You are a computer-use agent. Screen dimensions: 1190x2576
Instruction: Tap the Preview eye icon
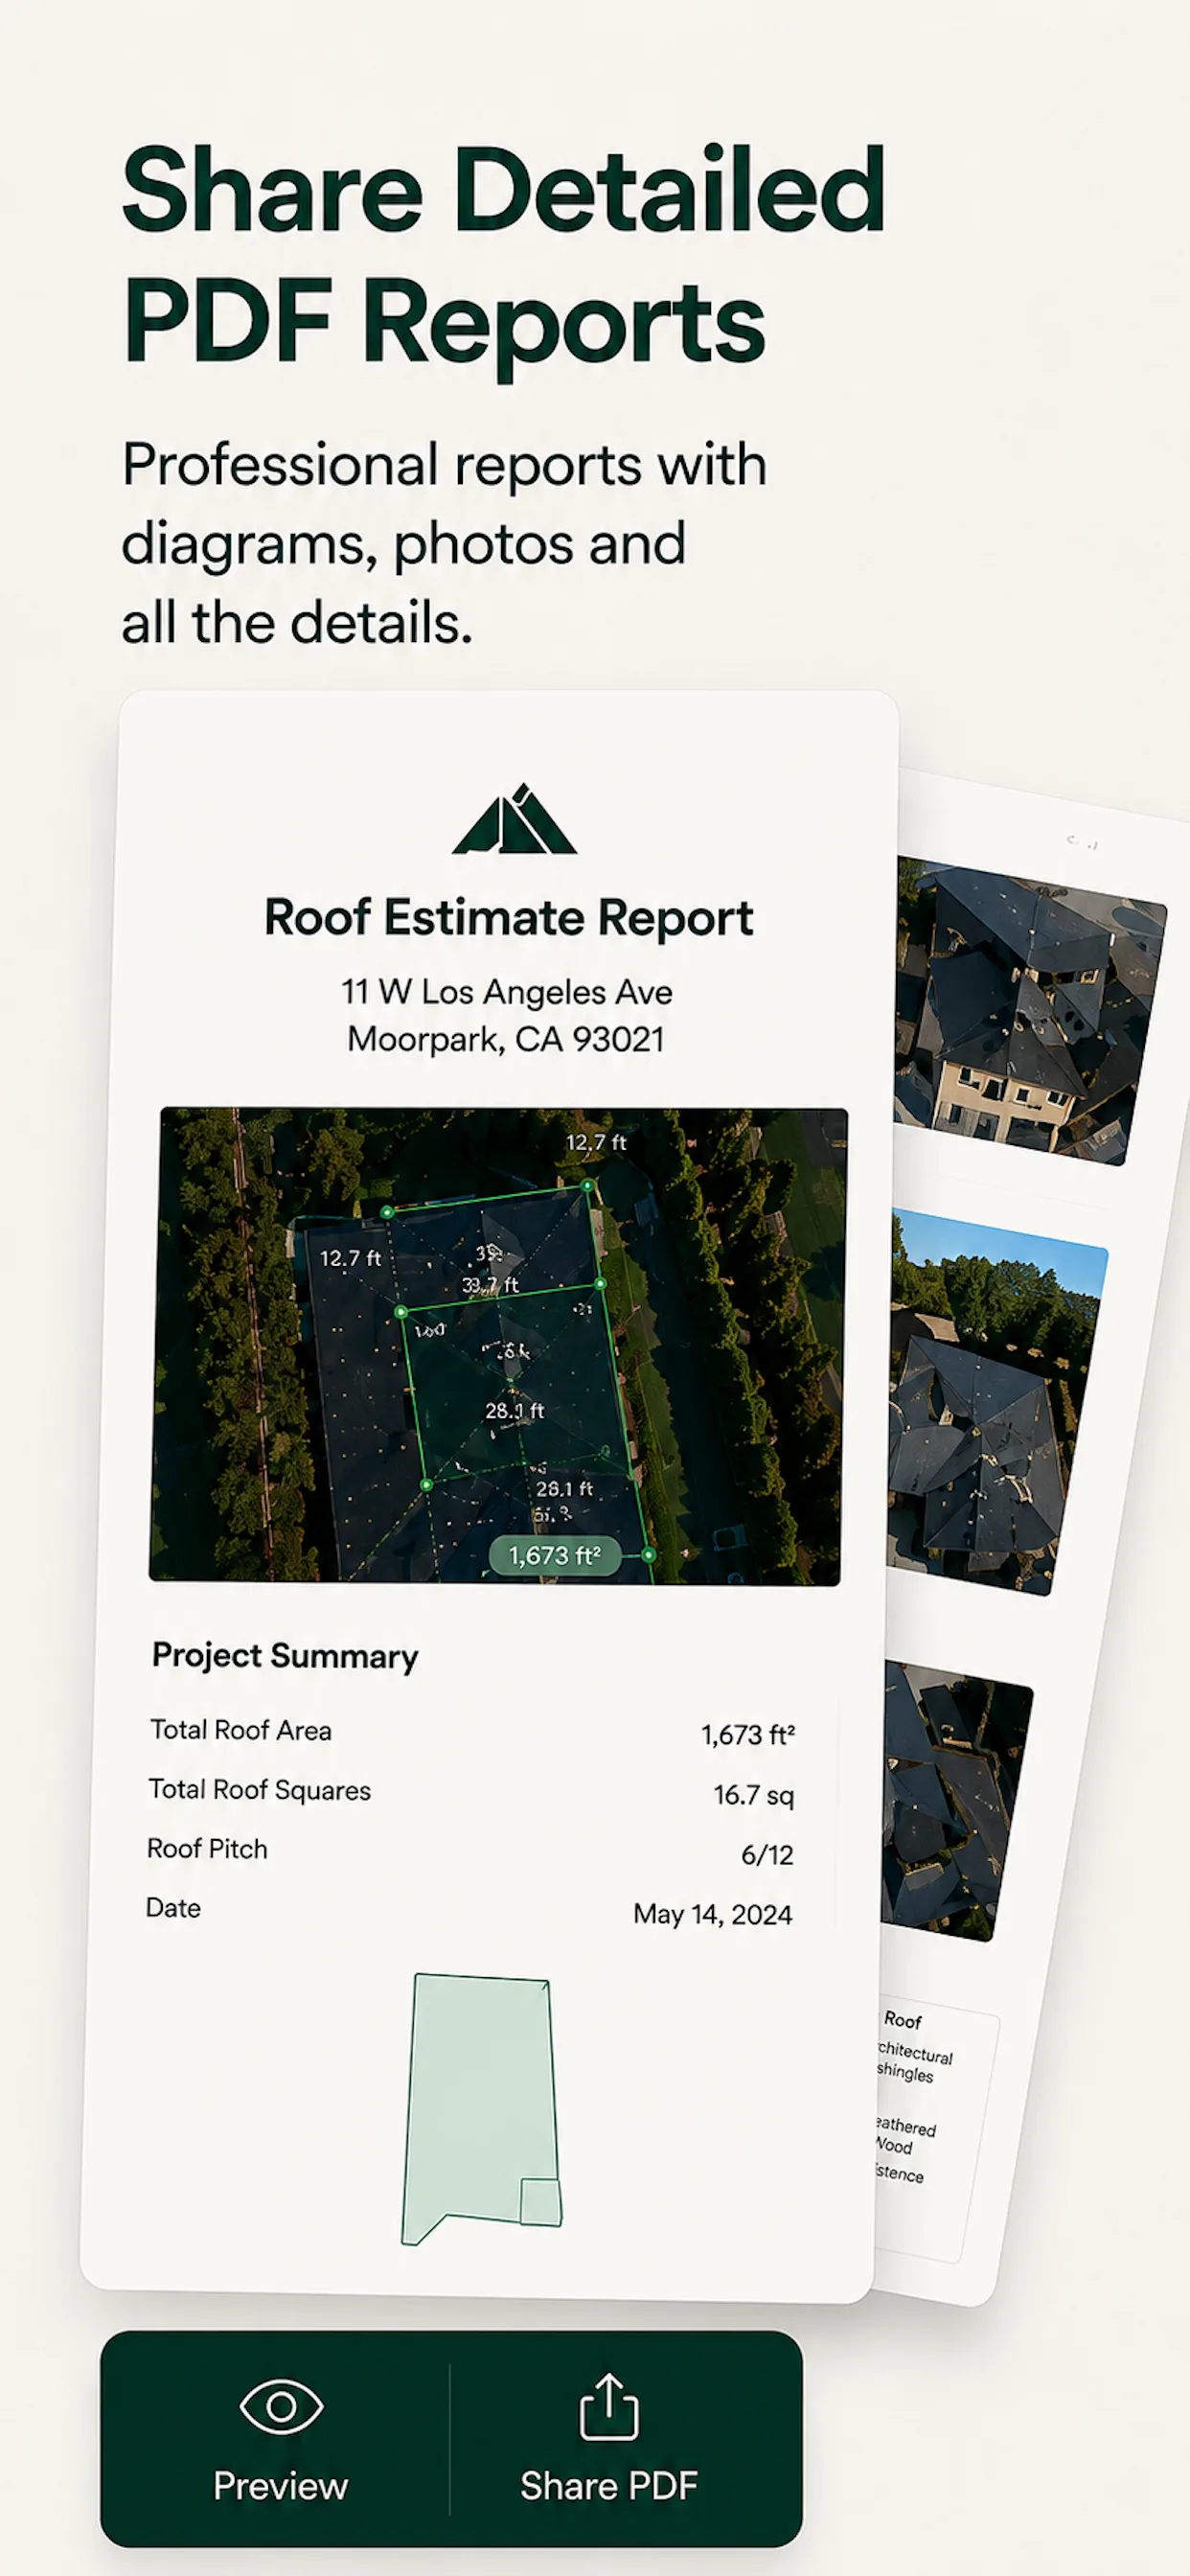[x=281, y=2407]
